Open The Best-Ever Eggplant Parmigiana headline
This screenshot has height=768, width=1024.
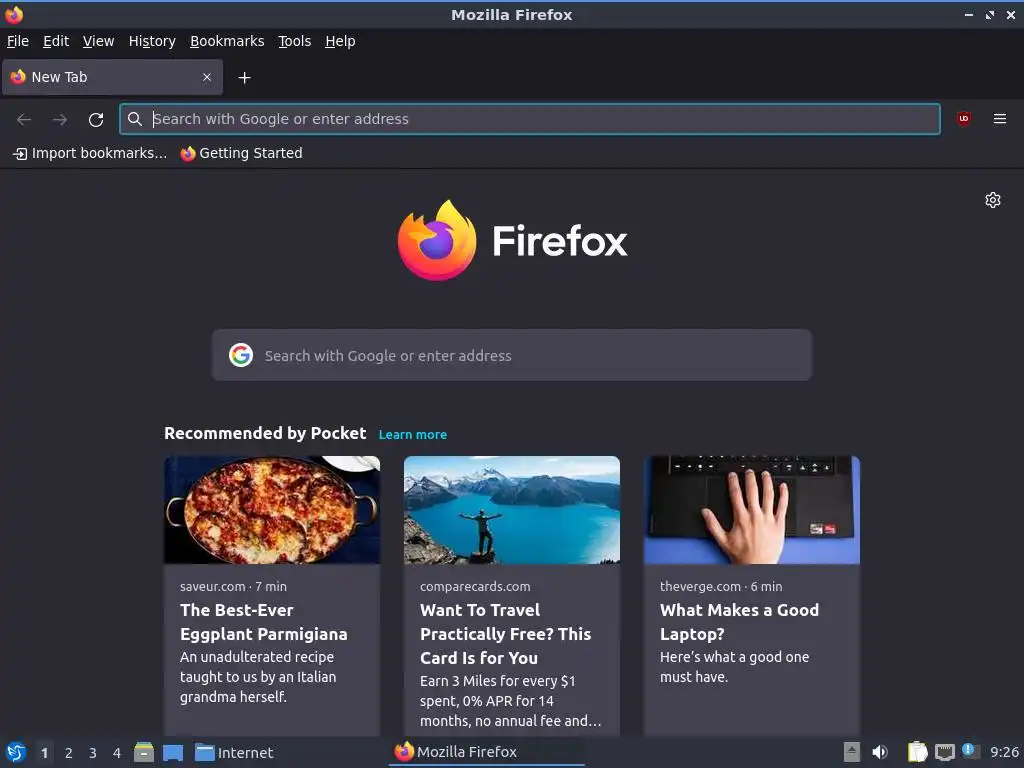(264, 622)
